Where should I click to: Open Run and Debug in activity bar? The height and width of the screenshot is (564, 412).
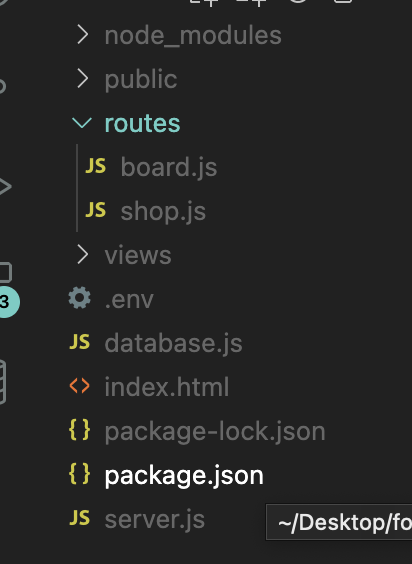4,186
